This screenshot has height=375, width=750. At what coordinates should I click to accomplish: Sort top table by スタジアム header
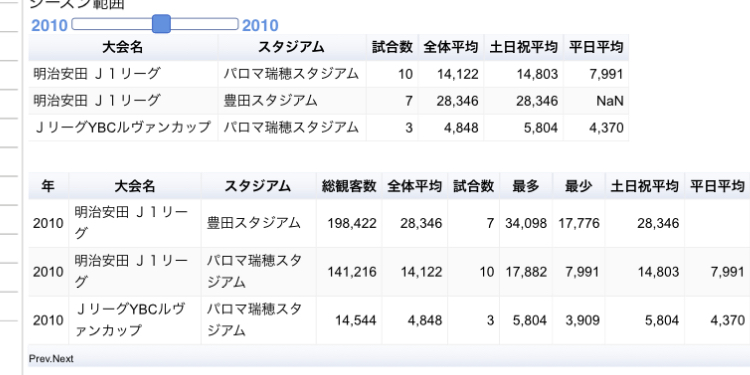[x=292, y=47]
